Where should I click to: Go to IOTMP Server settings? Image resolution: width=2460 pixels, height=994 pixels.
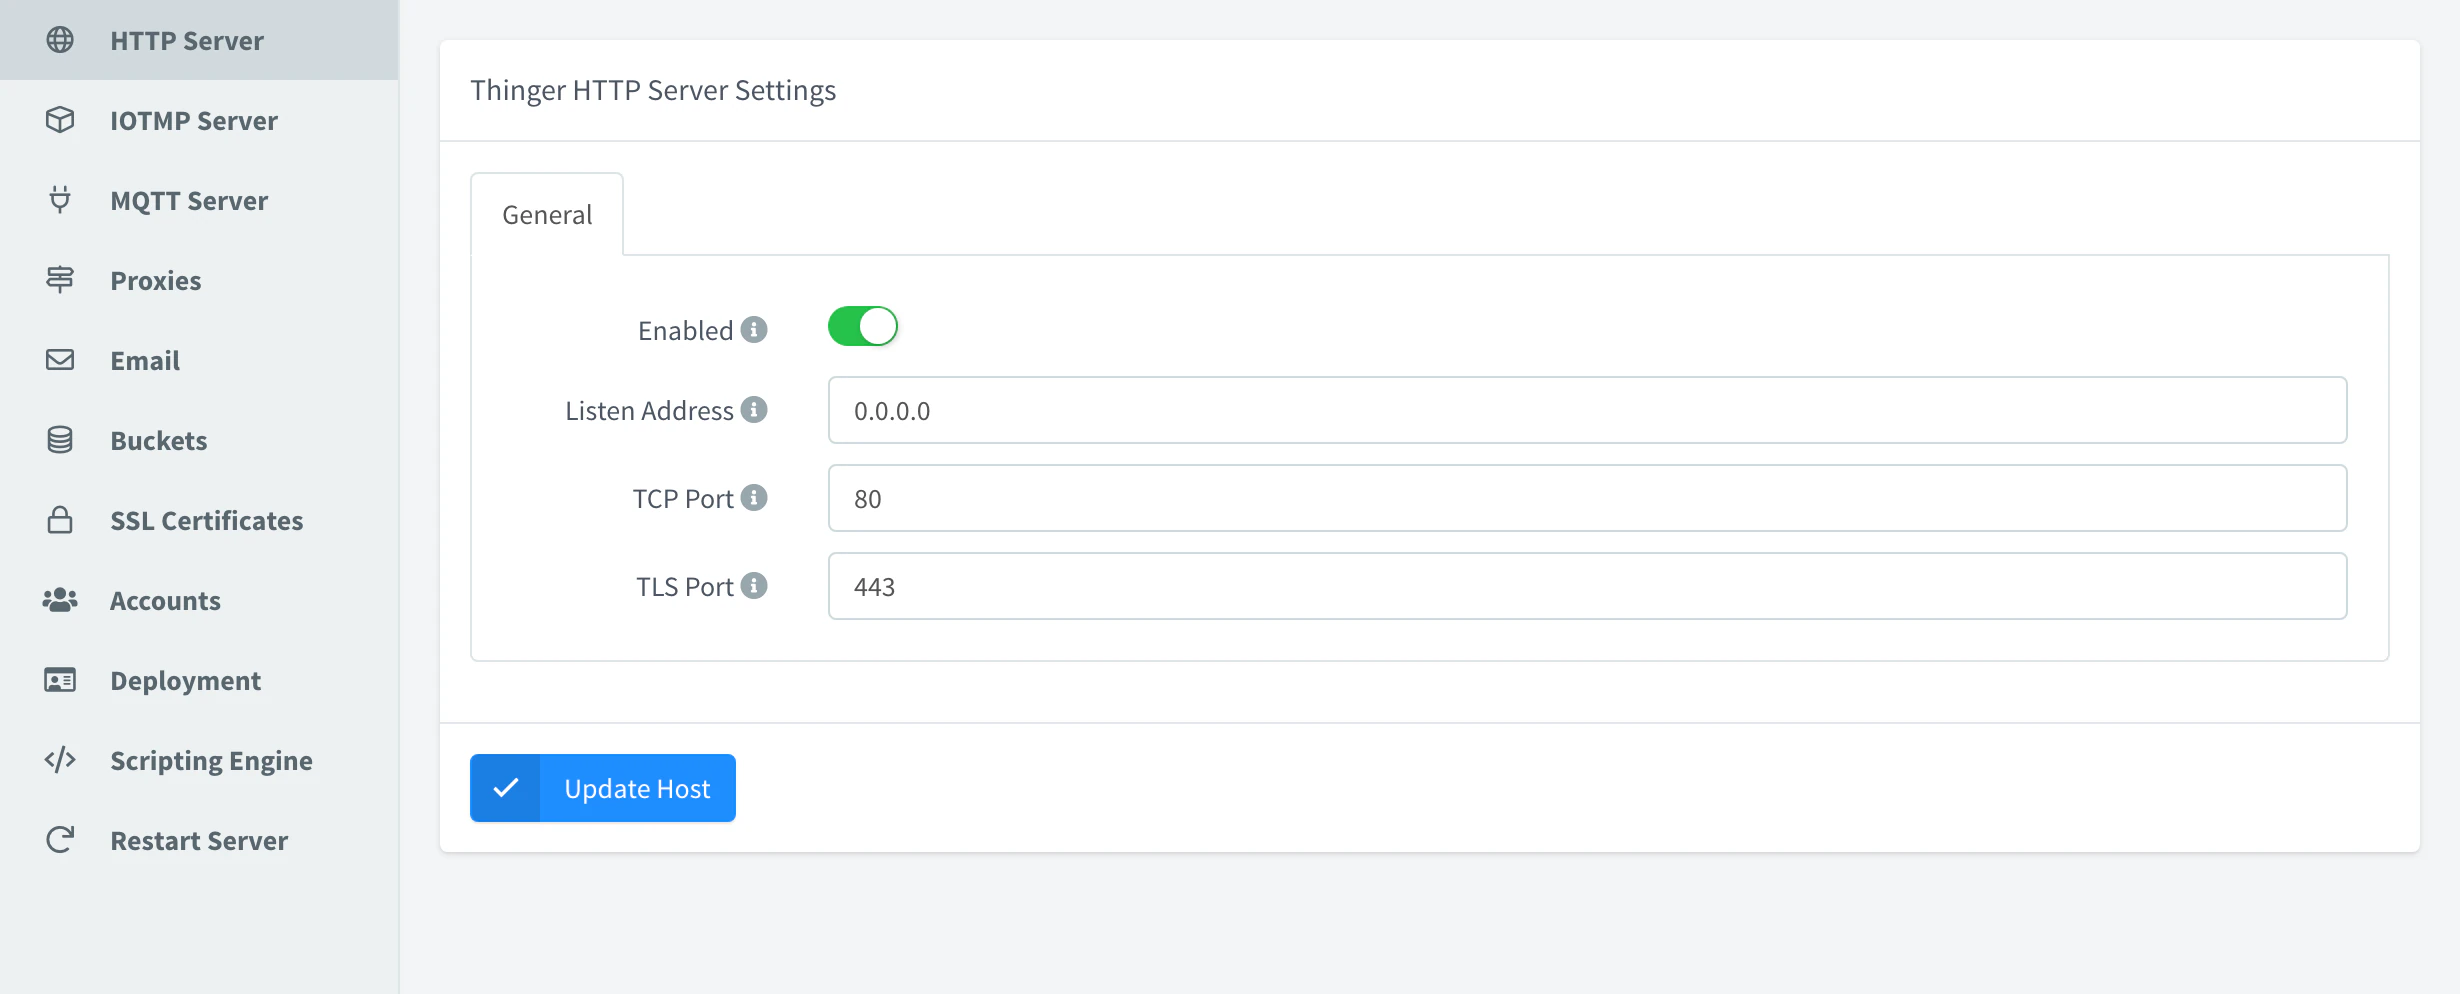point(199,120)
